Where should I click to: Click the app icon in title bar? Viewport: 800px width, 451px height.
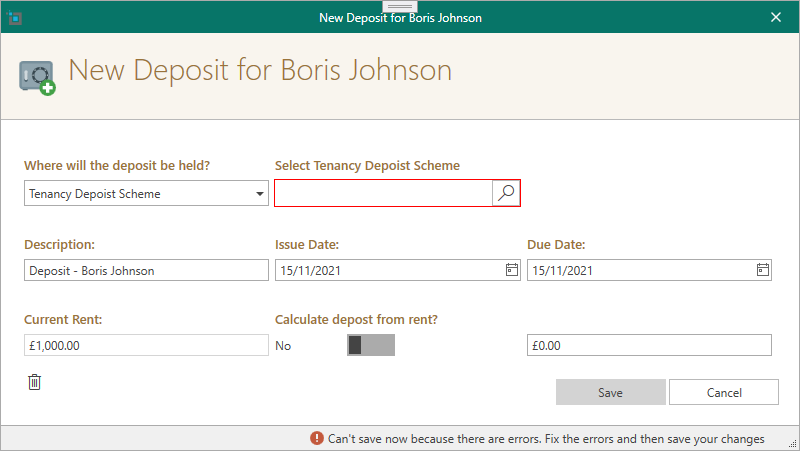tap(15, 18)
